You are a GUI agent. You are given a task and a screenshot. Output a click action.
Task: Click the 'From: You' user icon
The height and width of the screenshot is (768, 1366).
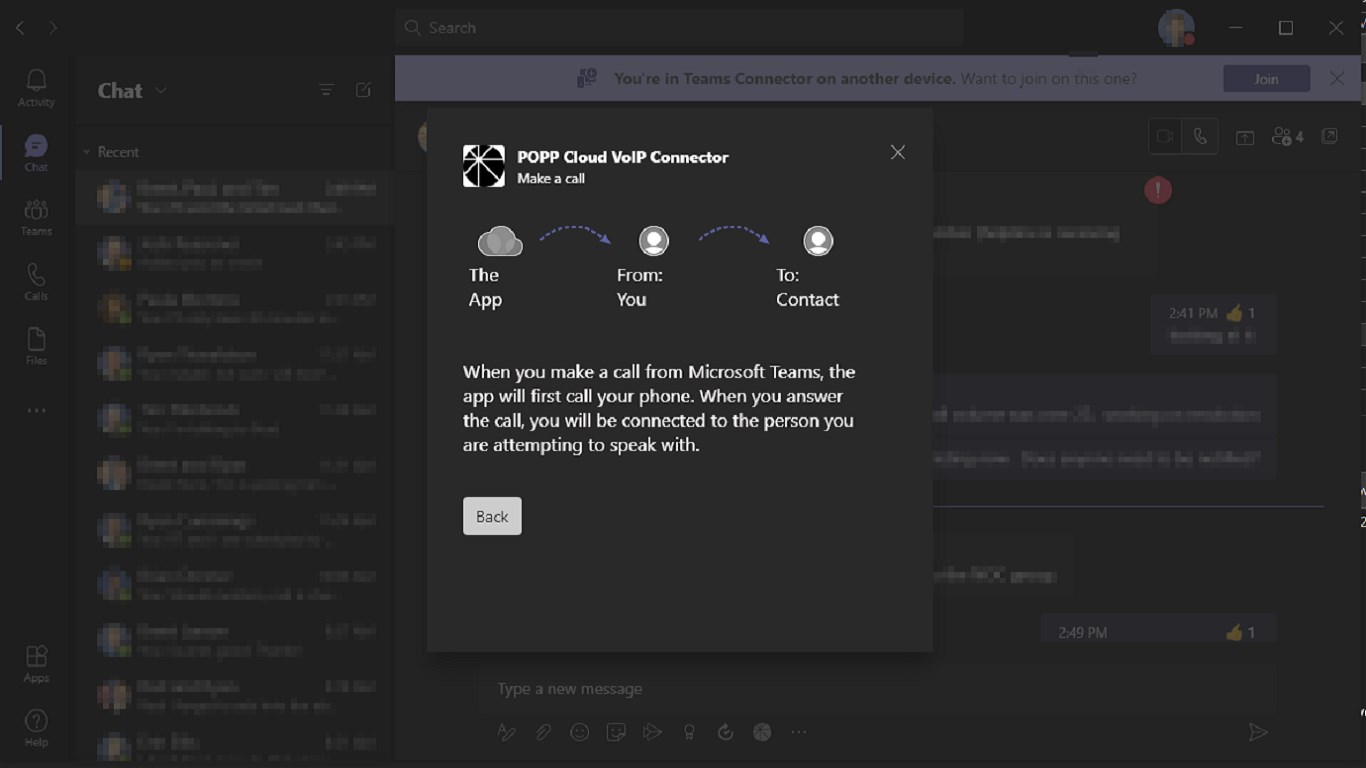[654, 241]
